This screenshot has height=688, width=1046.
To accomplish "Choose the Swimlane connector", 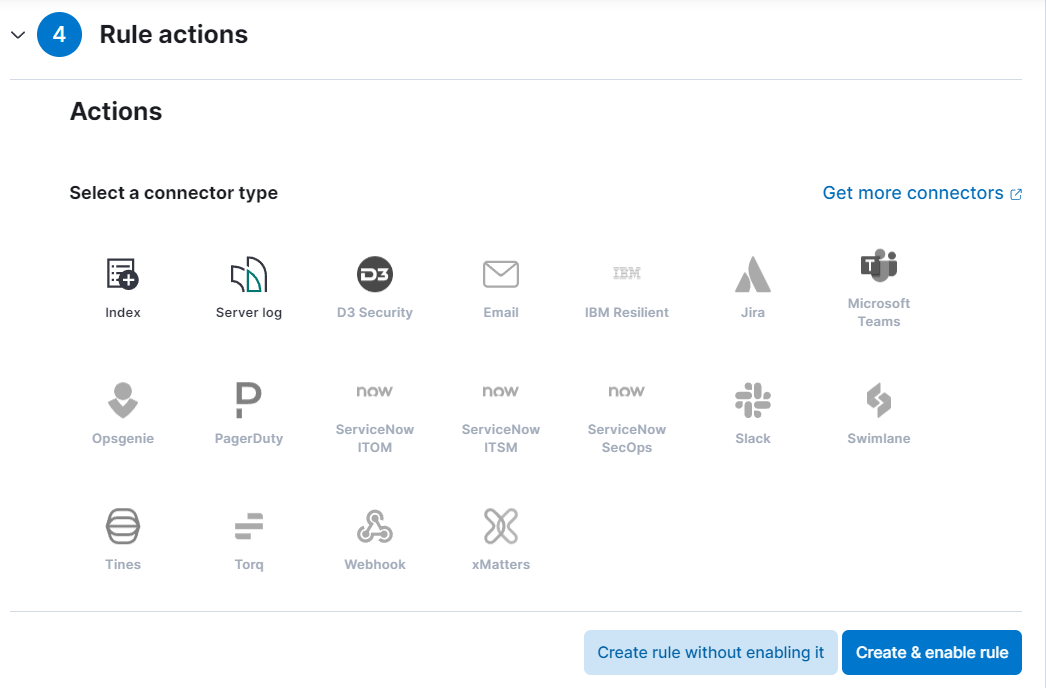I will [879, 413].
